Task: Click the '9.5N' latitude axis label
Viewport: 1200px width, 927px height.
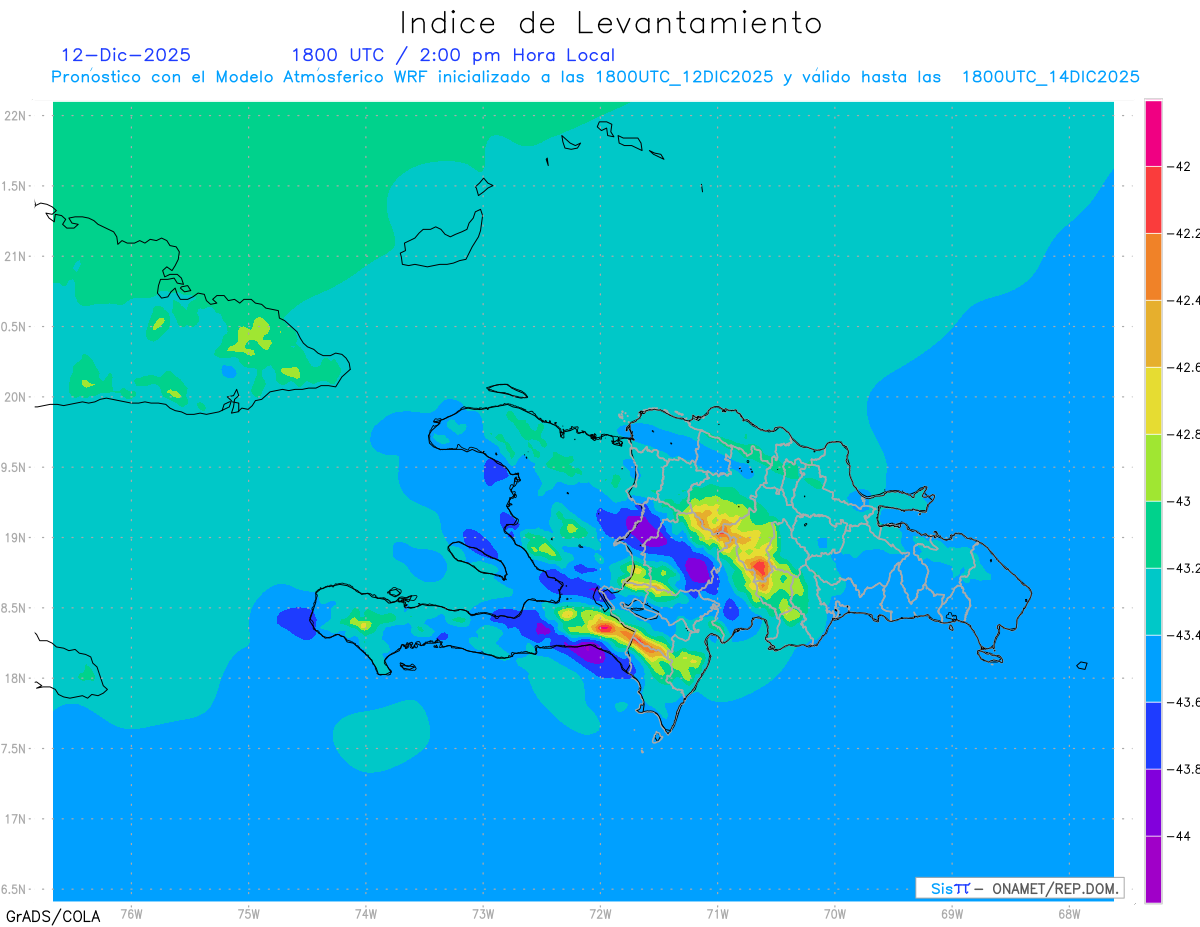Action: tap(15, 467)
